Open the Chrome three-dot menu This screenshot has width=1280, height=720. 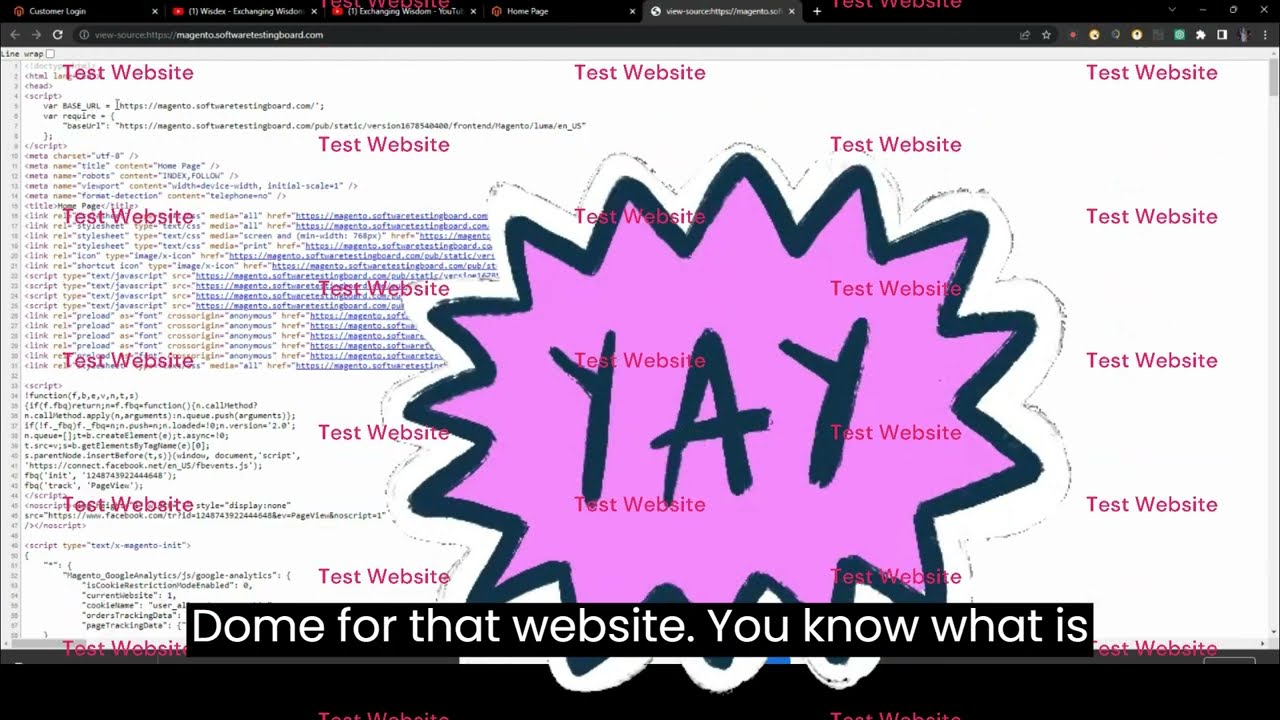[x=1265, y=34]
